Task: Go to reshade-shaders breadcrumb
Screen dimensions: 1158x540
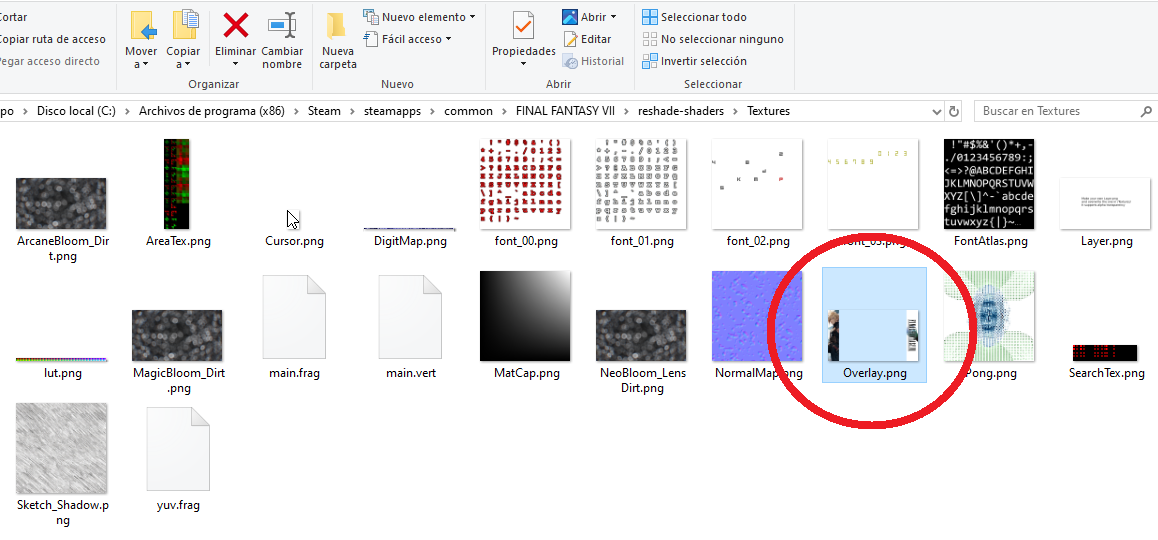Action: 682,112
